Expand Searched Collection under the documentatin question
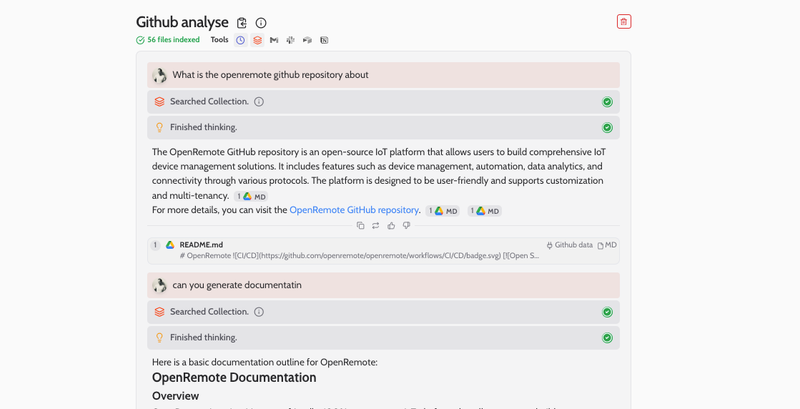This screenshot has width=800, height=409. (384, 312)
